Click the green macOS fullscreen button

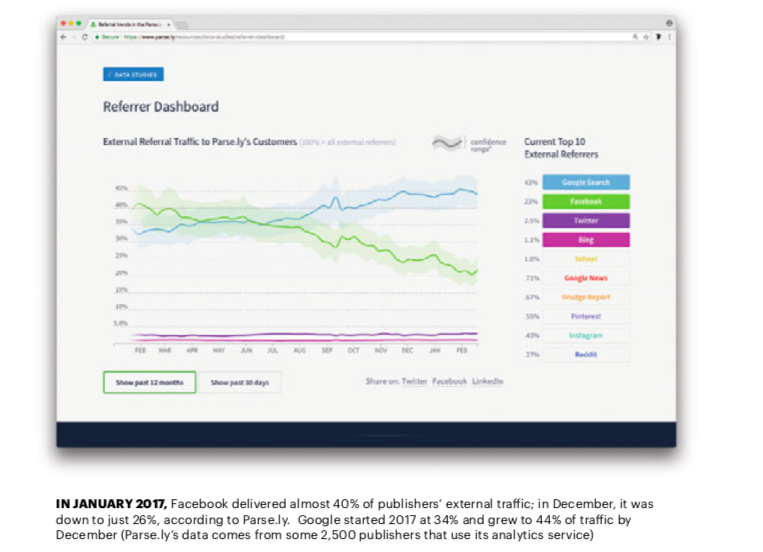click(79, 23)
